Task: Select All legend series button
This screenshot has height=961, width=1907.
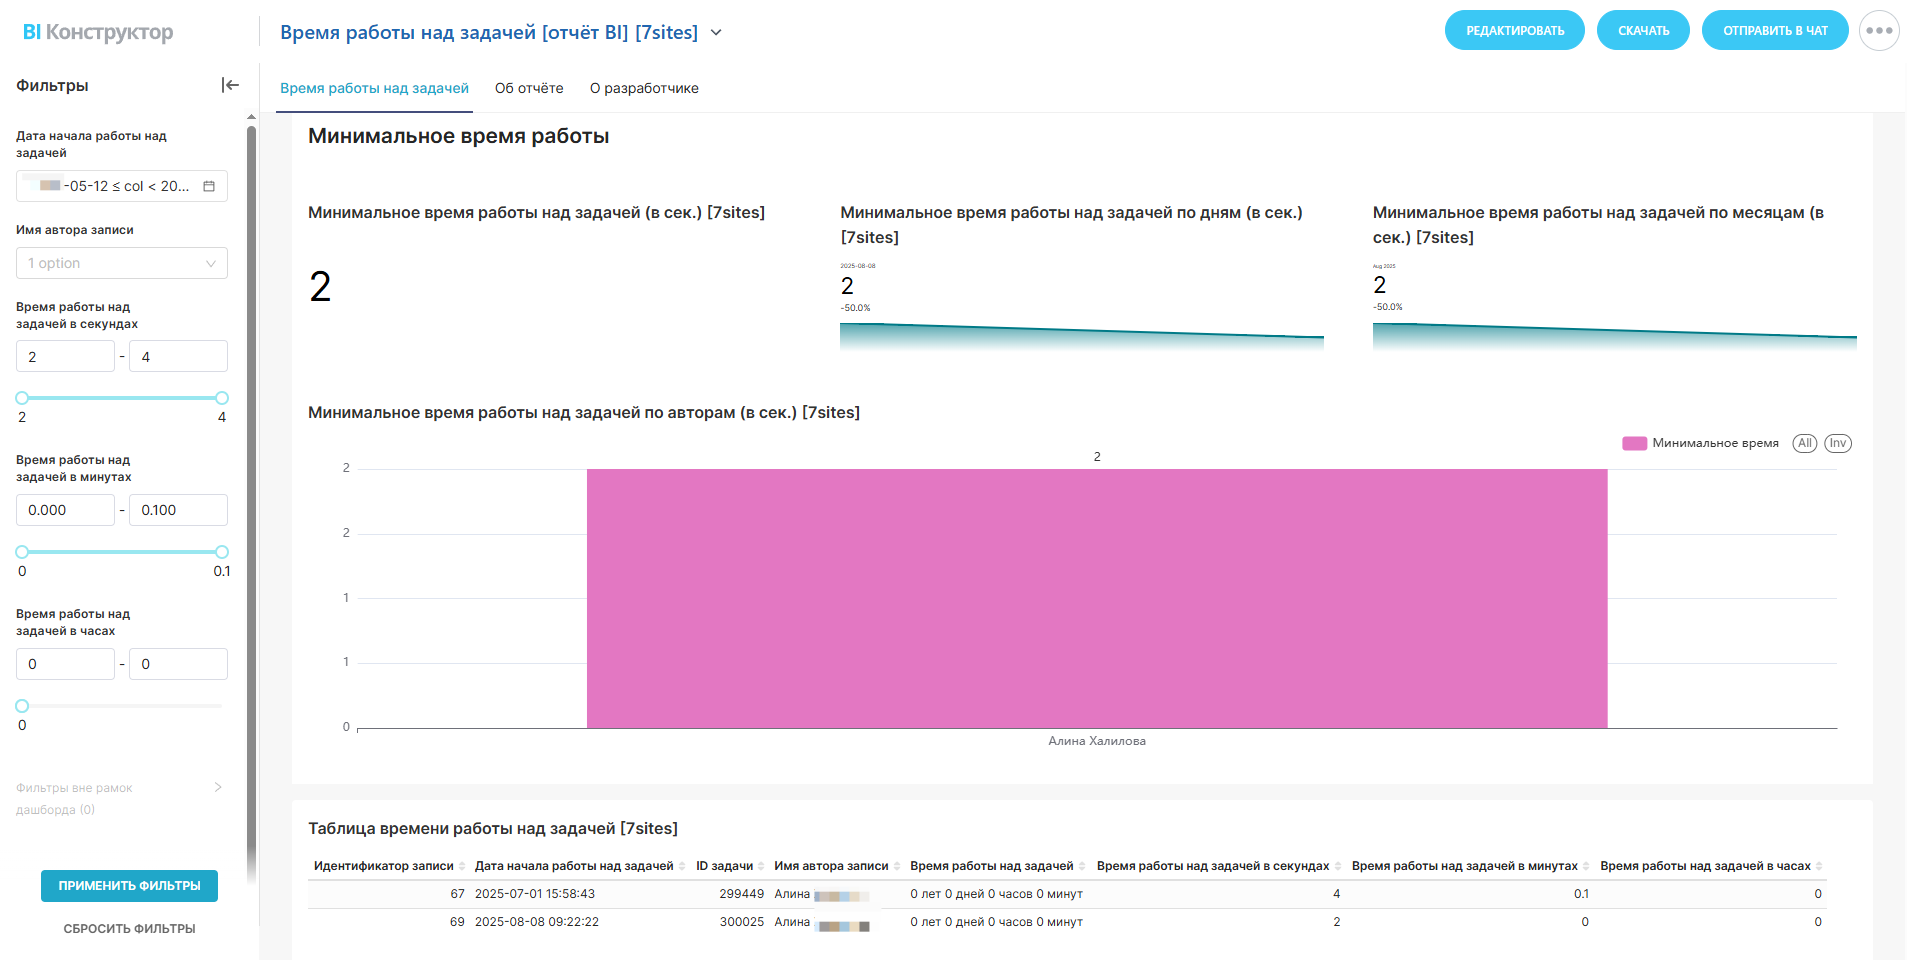Action: coord(1804,443)
